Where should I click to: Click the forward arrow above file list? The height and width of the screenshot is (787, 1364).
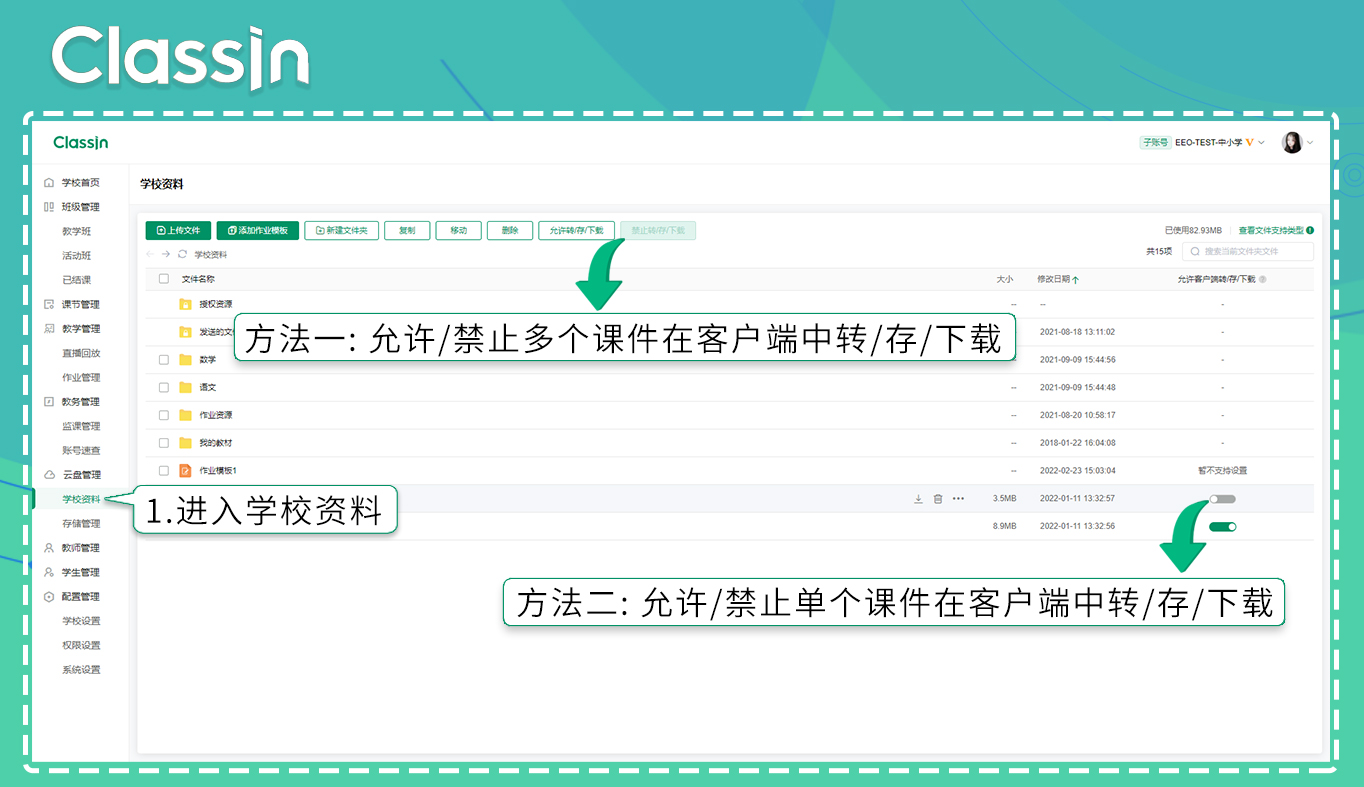166,254
